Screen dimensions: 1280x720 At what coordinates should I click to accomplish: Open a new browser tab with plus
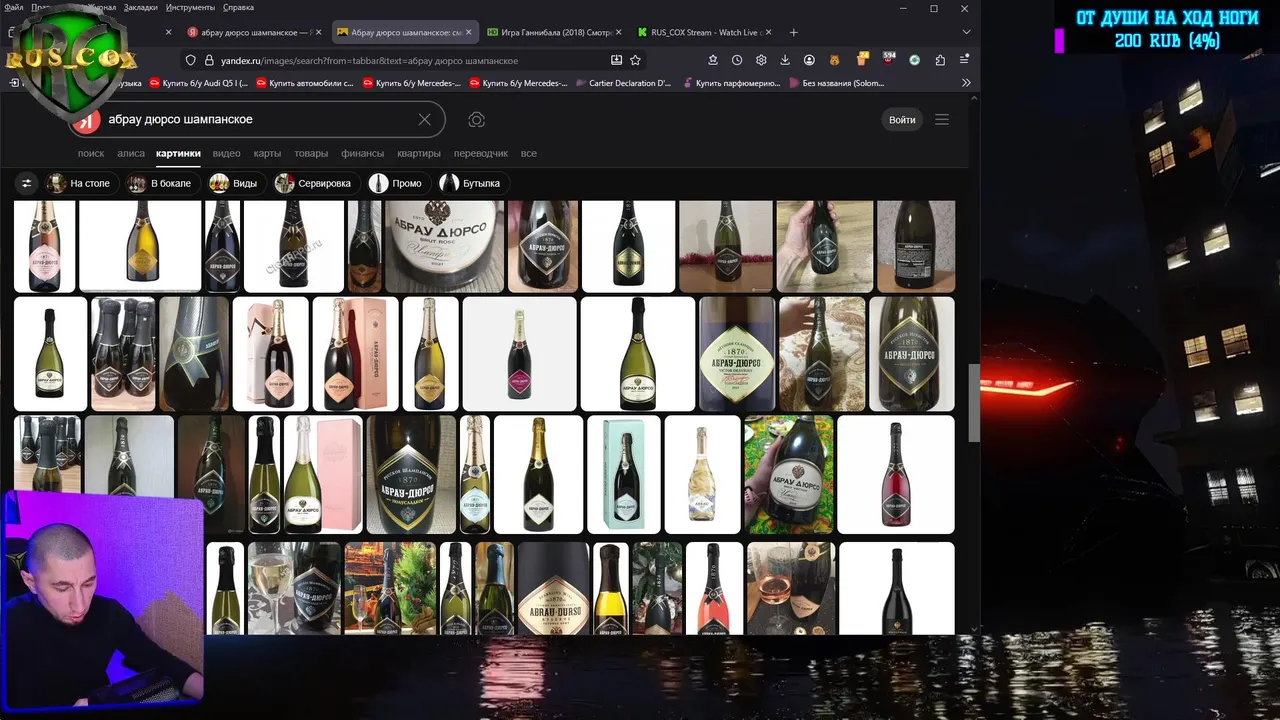pos(794,32)
